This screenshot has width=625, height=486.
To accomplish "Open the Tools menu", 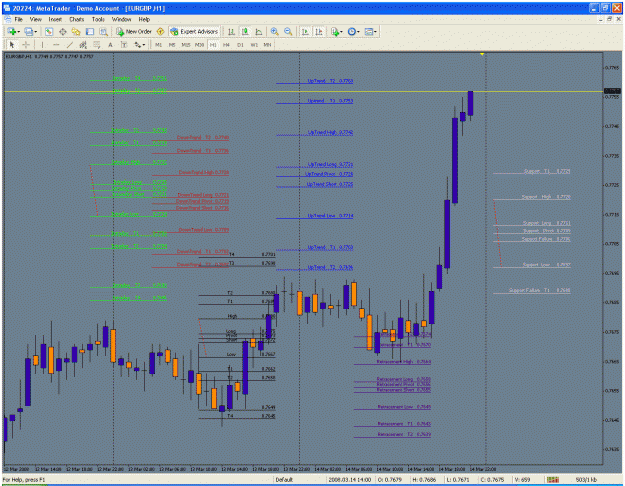I will click(x=98, y=19).
